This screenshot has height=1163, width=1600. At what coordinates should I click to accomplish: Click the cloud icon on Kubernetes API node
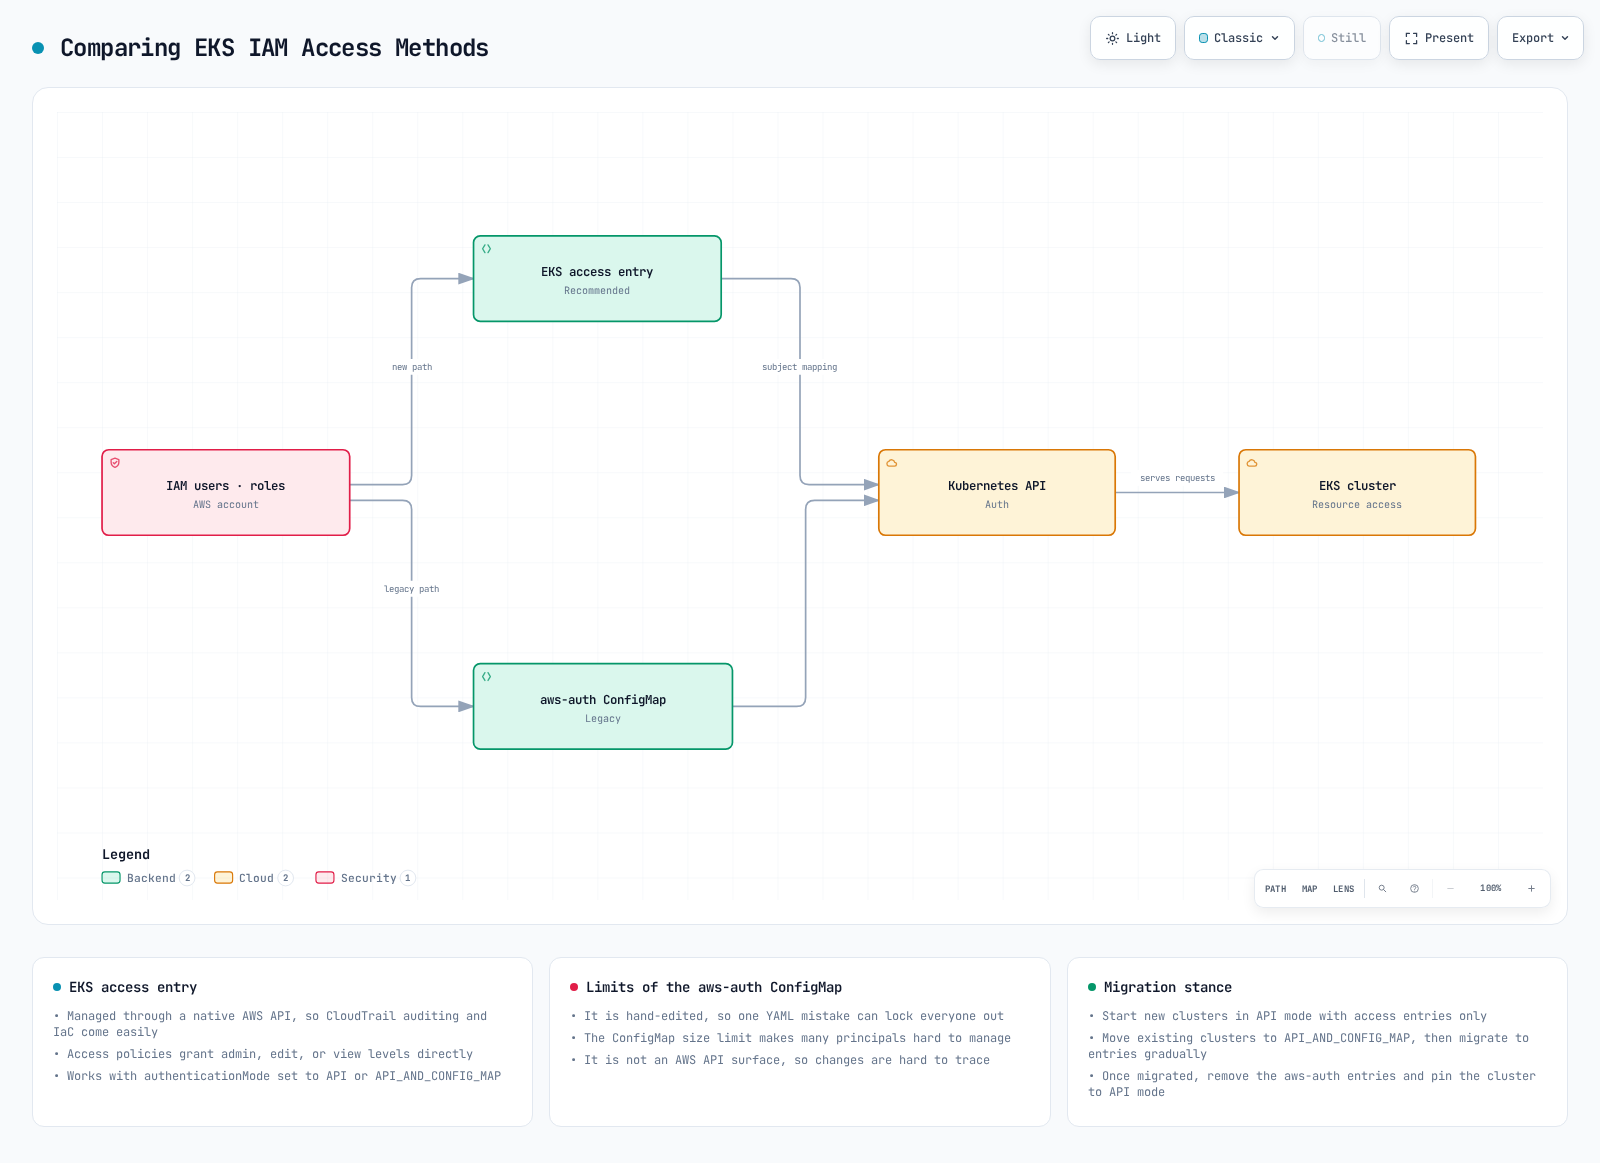tap(892, 463)
